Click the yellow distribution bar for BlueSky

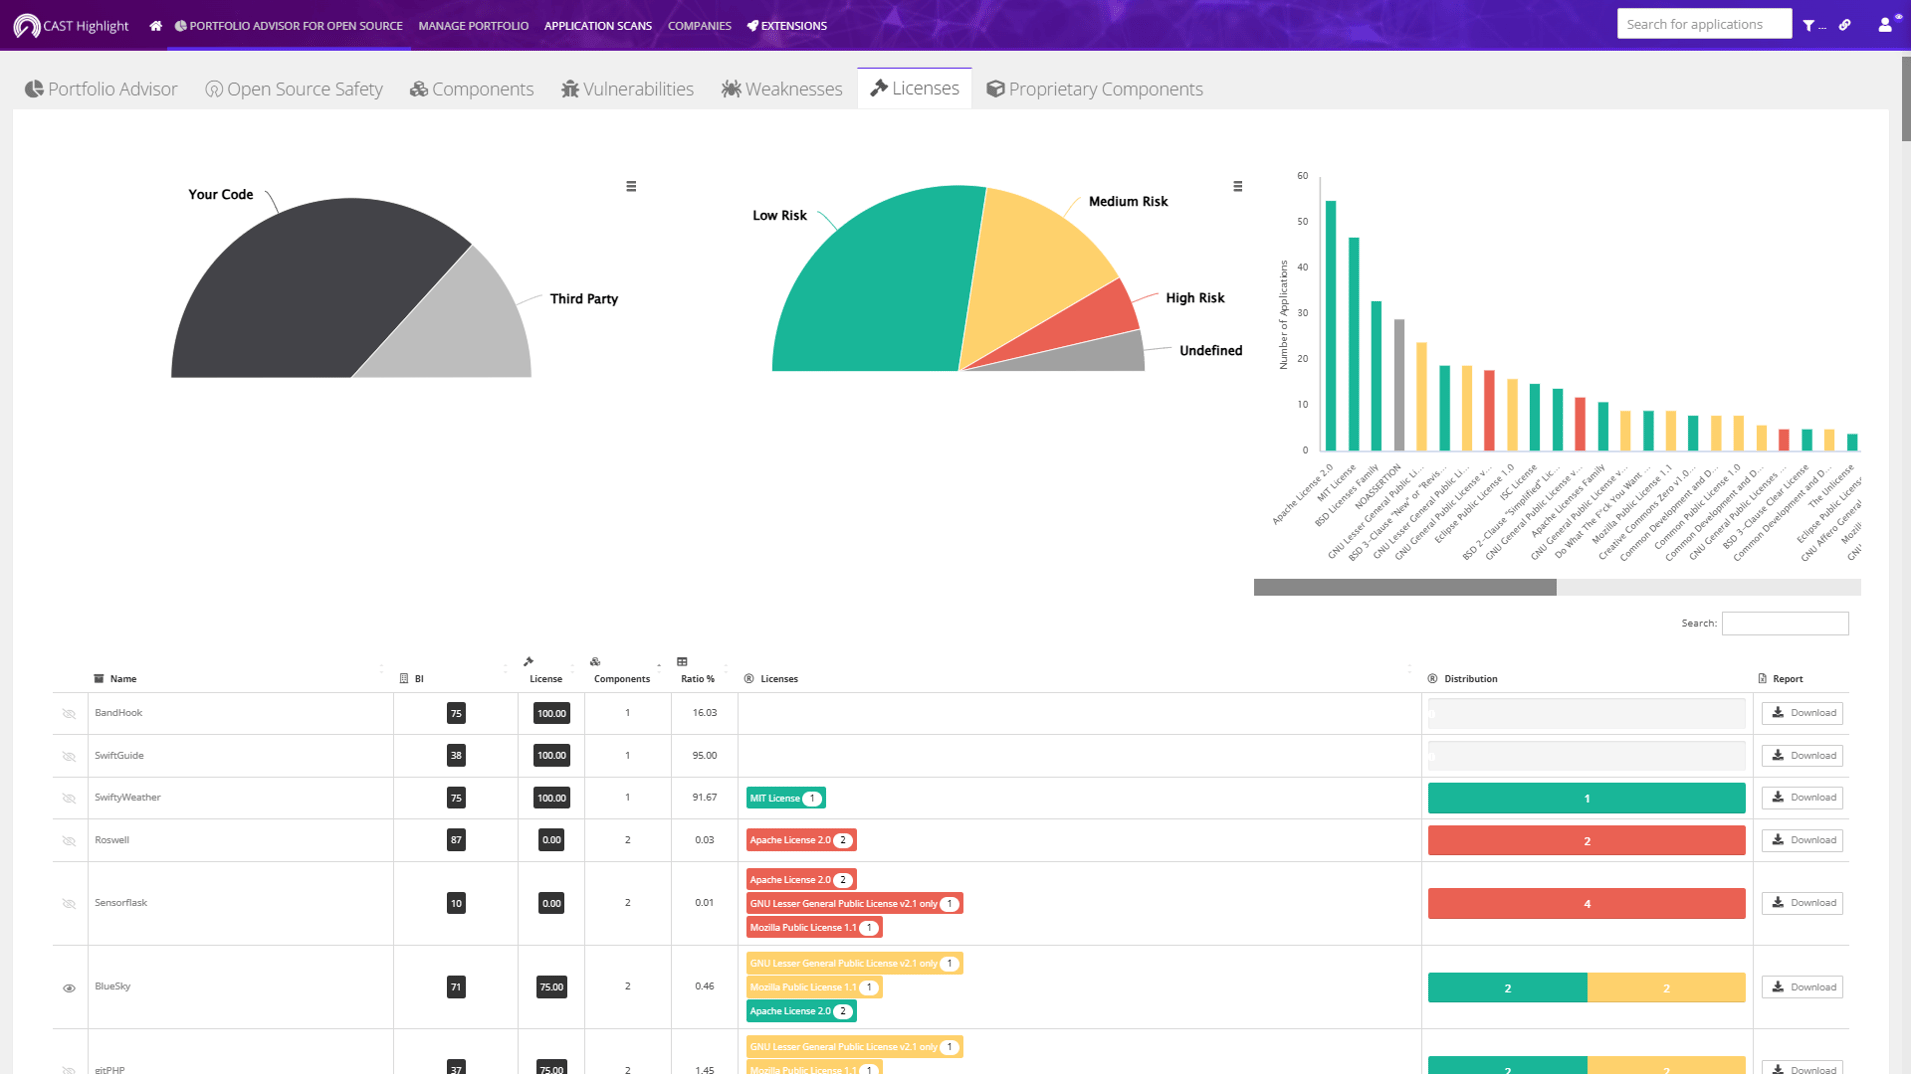pyautogui.click(x=1666, y=988)
